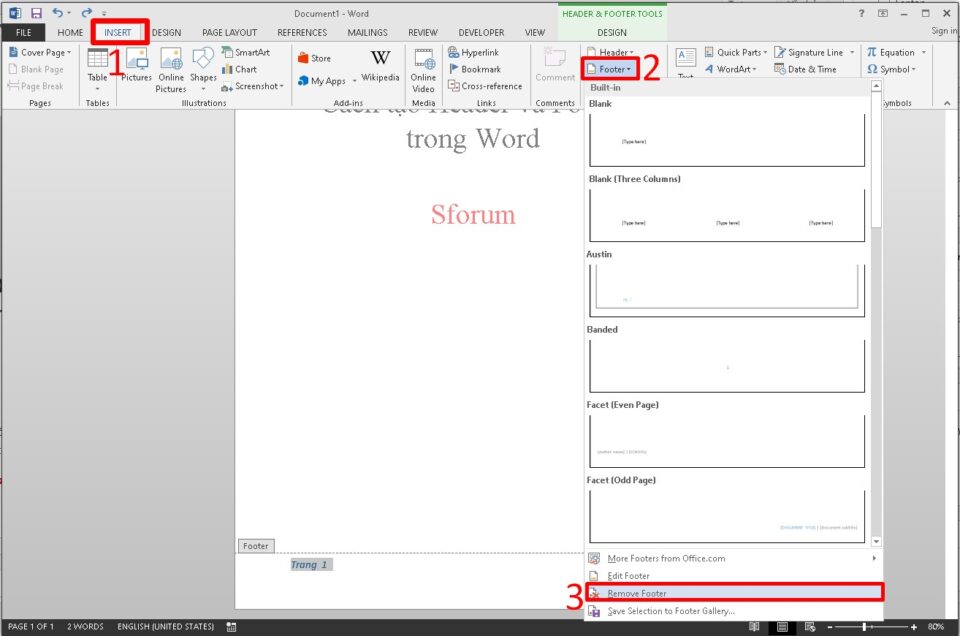Switch to the Mailings ribbon tab

pyautogui.click(x=367, y=32)
